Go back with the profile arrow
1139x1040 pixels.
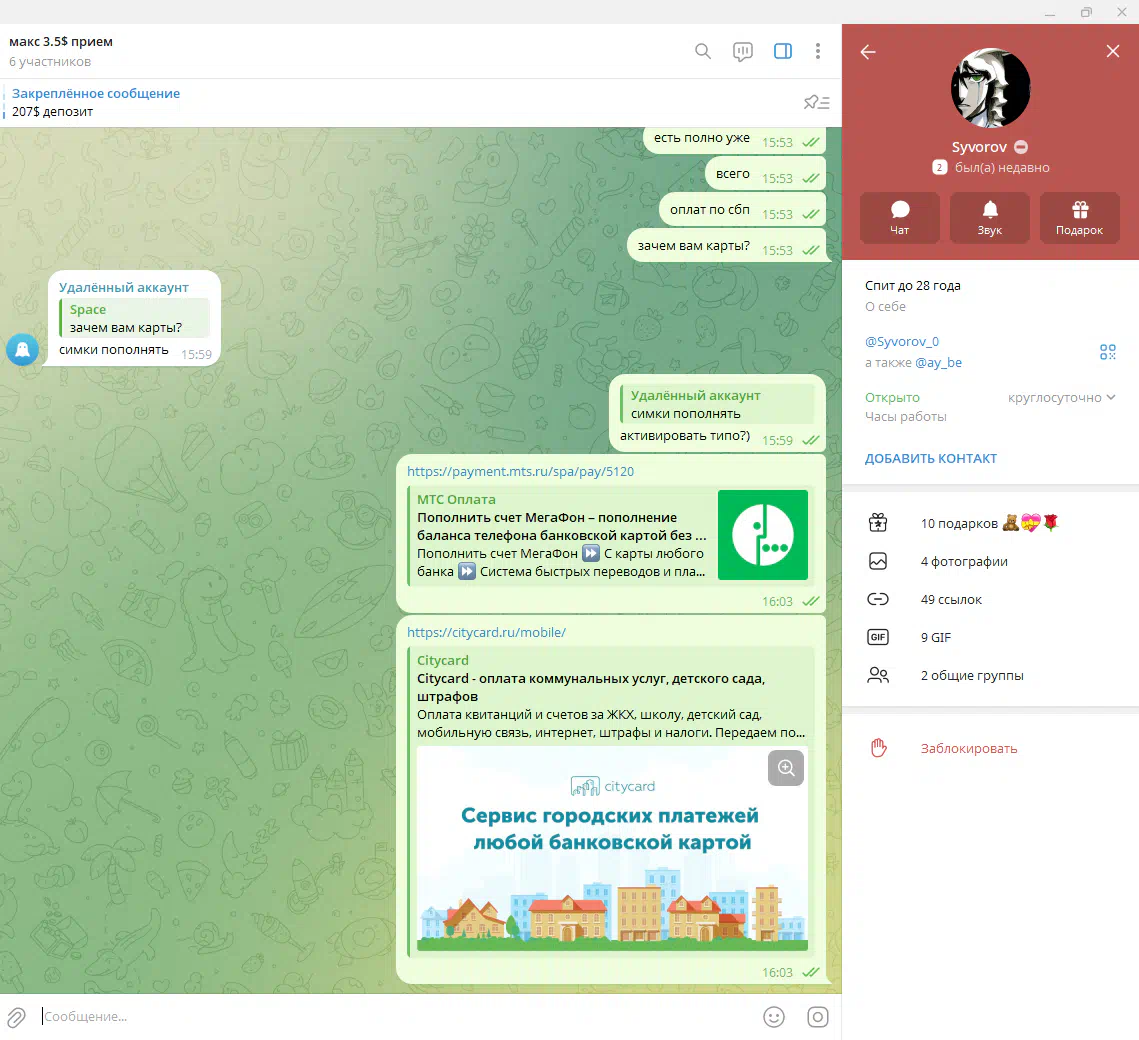[868, 52]
